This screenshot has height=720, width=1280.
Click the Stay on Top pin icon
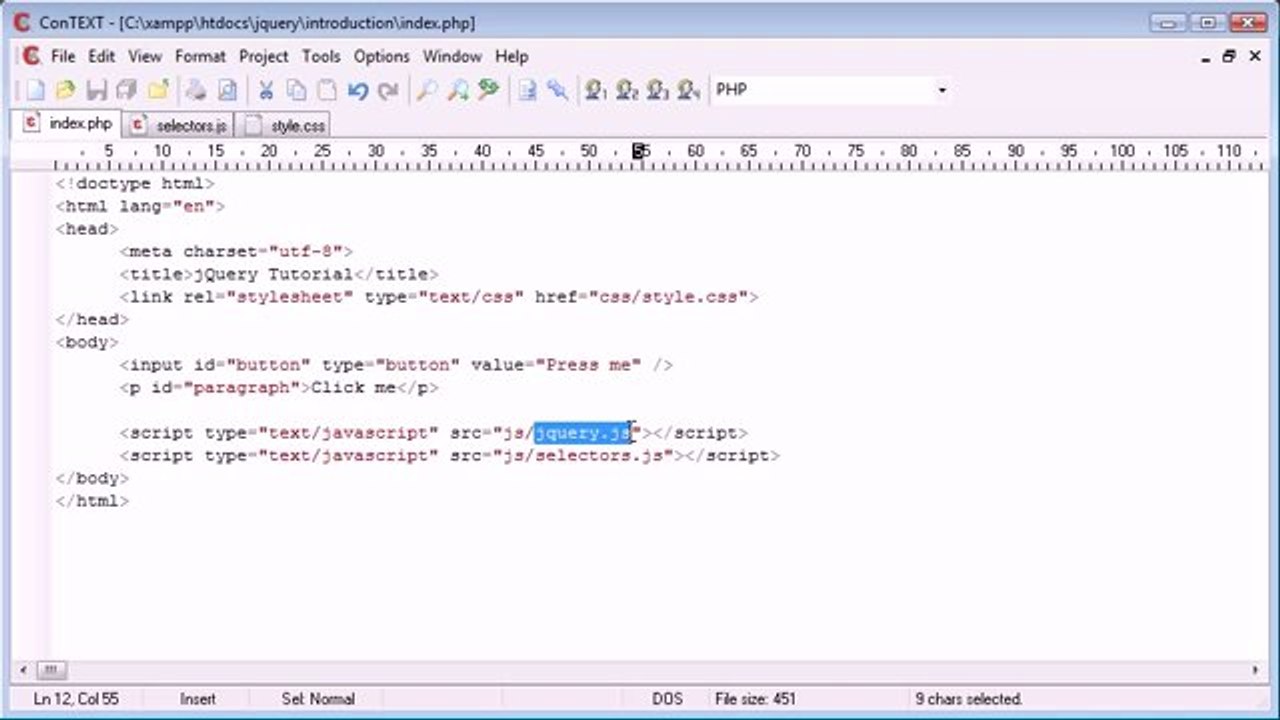point(557,90)
